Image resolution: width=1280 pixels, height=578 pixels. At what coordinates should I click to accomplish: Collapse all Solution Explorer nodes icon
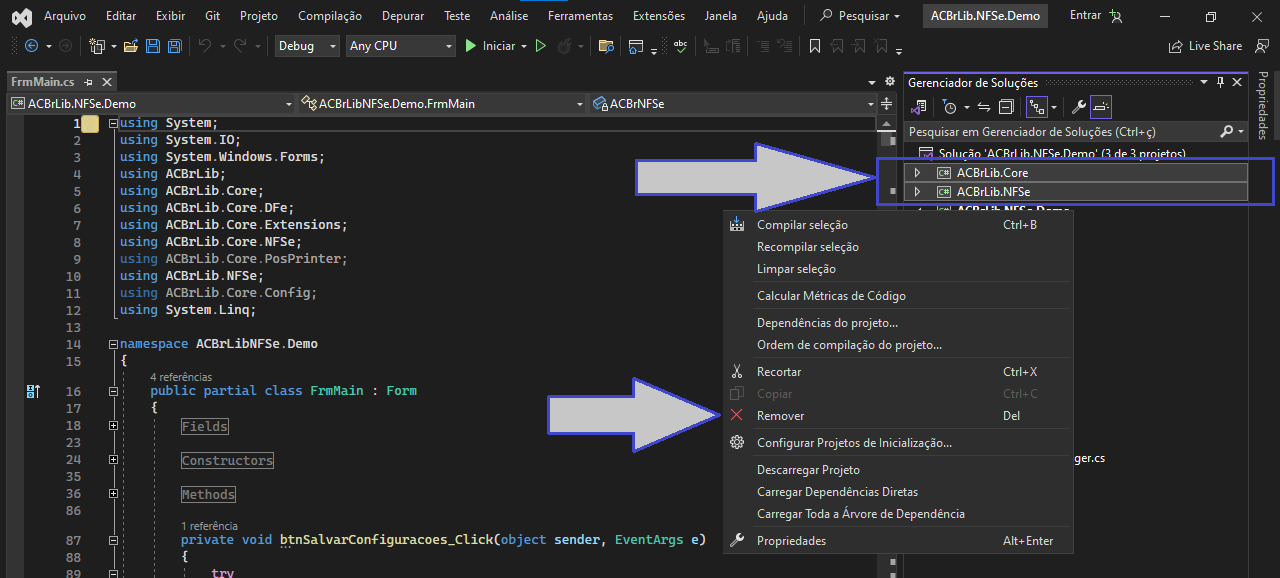1007,107
